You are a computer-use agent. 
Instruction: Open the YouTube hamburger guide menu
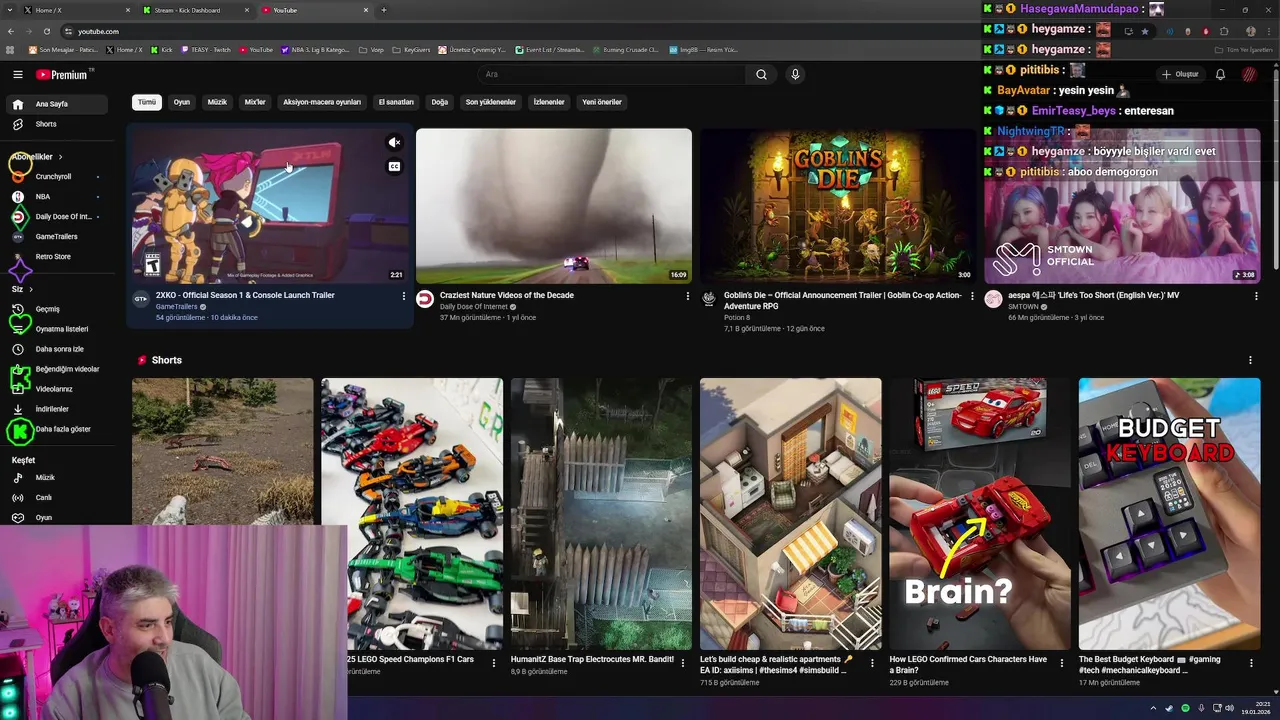tap(17, 74)
